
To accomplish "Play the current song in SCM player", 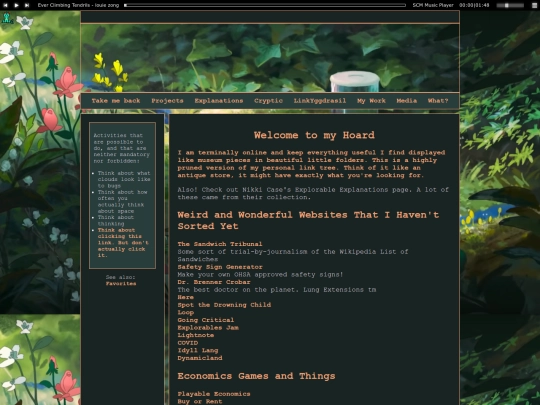I will coord(16,5).
